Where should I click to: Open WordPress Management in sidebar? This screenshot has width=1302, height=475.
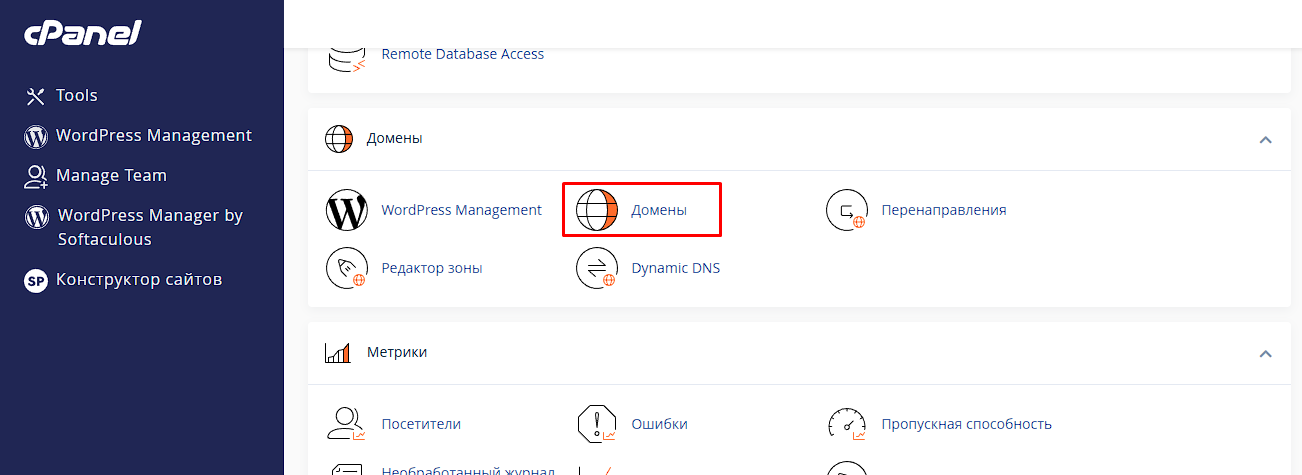(154, 136)
